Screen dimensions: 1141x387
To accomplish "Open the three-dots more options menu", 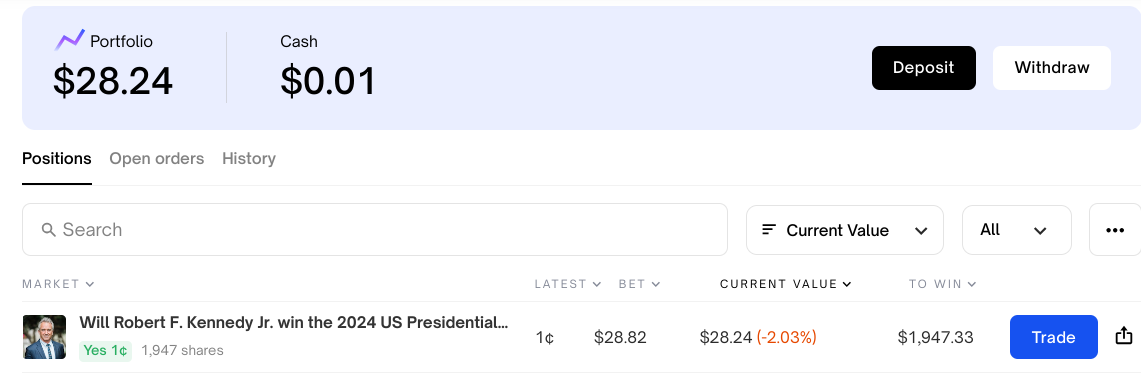I will 1115,231.
